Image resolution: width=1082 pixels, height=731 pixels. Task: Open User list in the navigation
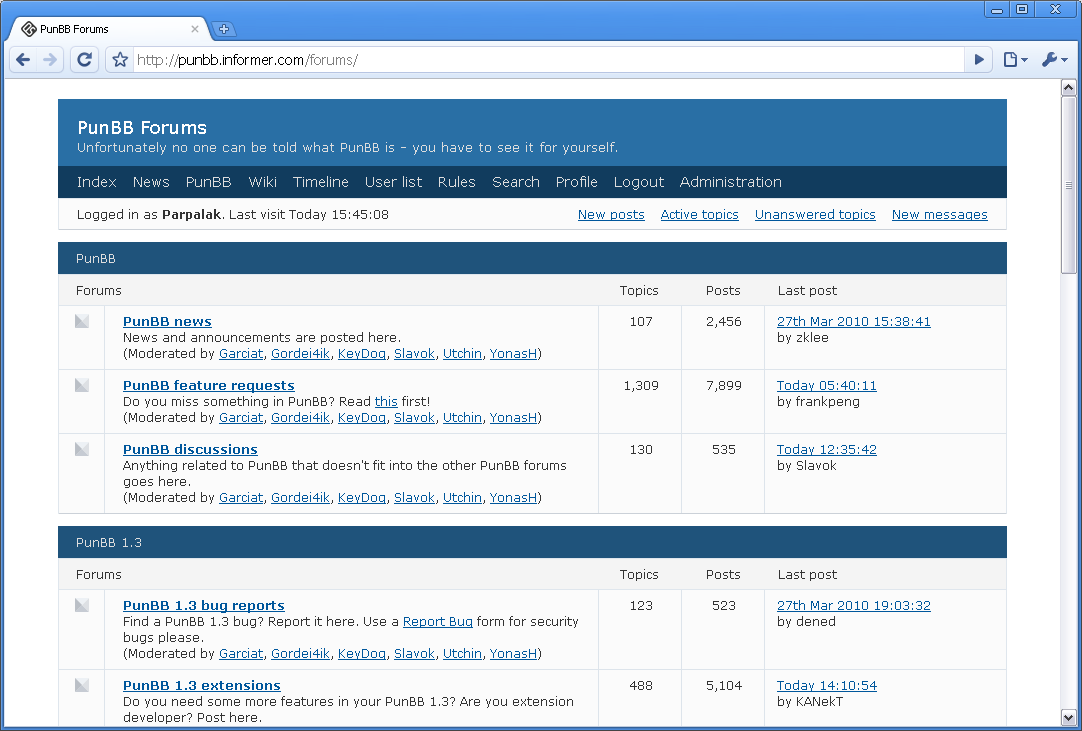[x=393, y=182]
